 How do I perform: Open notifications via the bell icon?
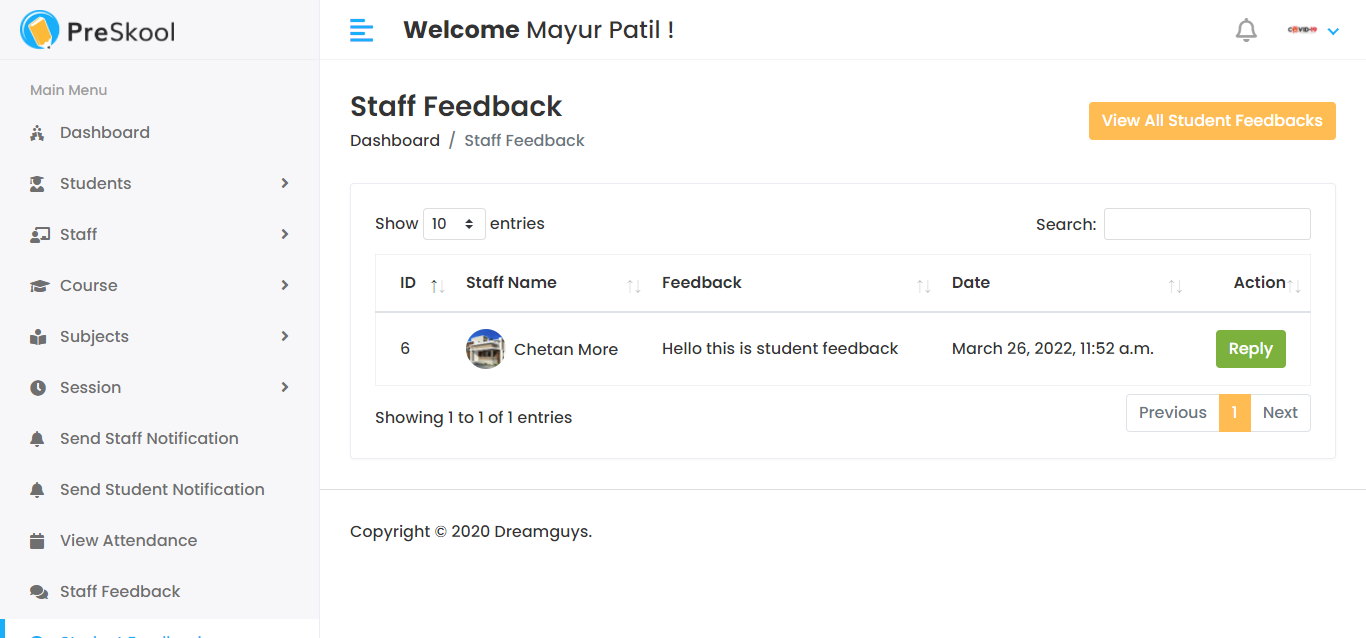tap(1246, 29)
